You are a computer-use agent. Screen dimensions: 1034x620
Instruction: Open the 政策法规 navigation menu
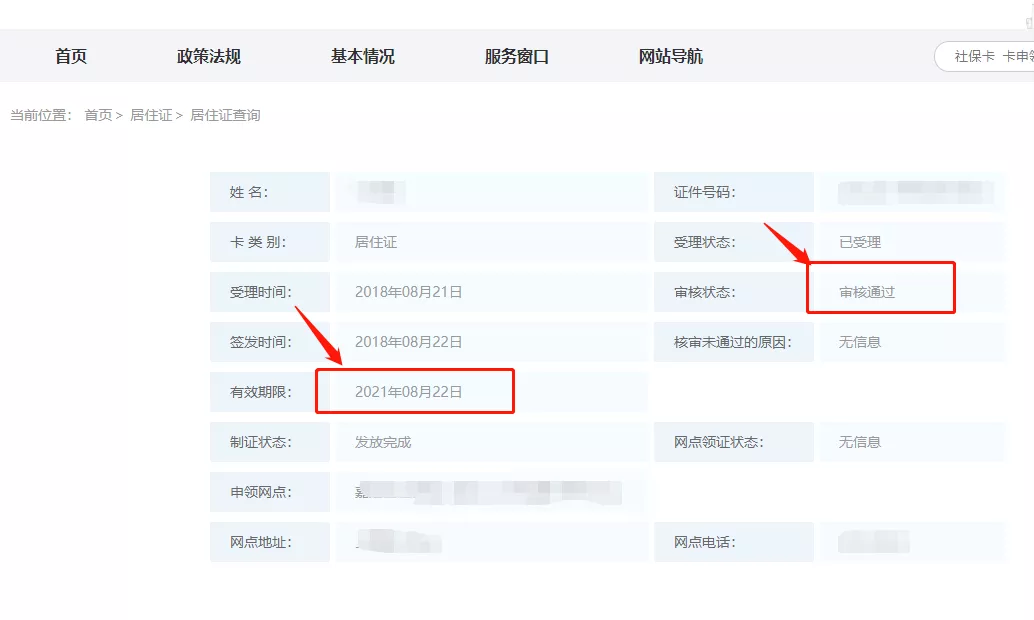[209, 57]
